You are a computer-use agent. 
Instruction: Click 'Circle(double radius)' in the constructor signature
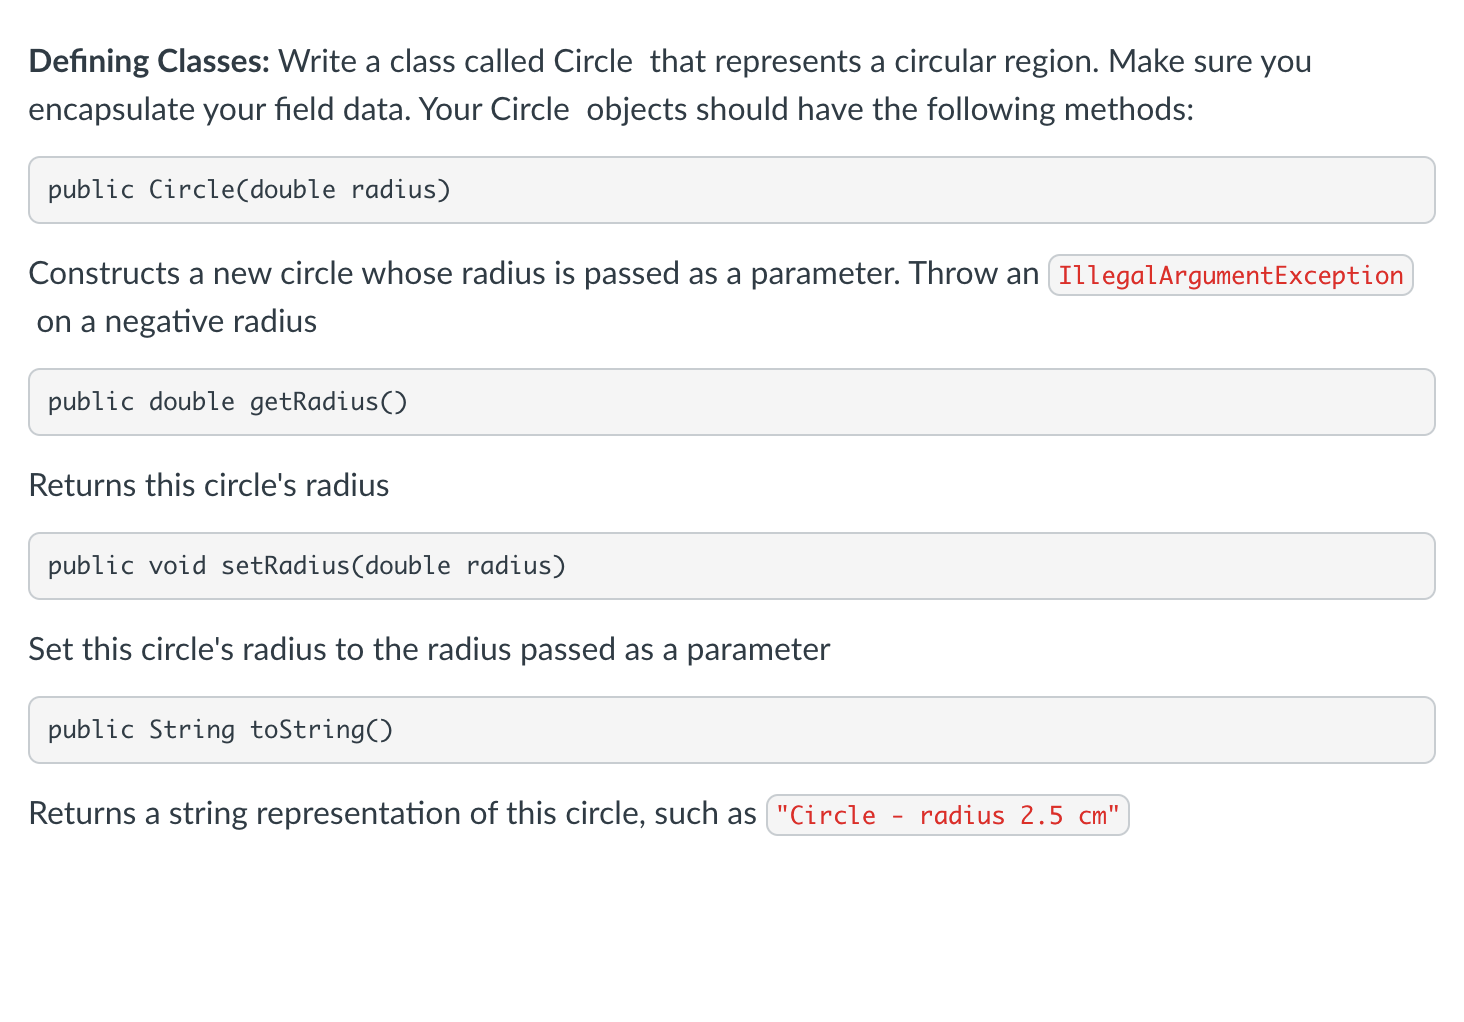(x=300, y=190)
